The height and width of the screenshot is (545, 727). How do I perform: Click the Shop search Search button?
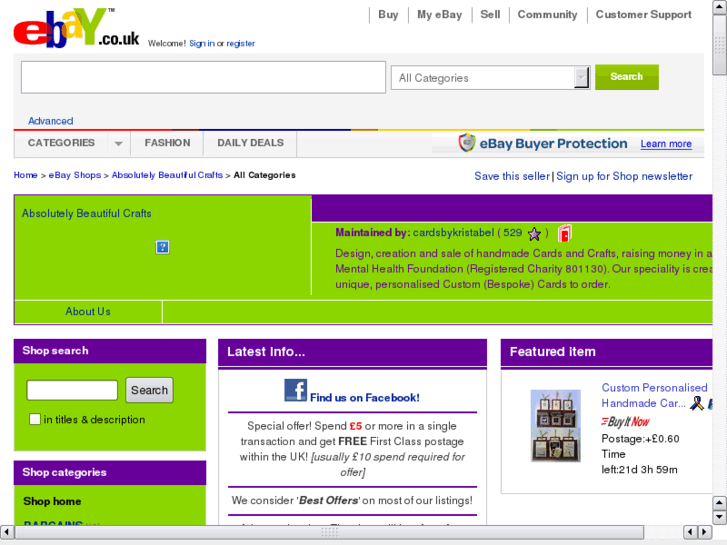pos(149,390)
